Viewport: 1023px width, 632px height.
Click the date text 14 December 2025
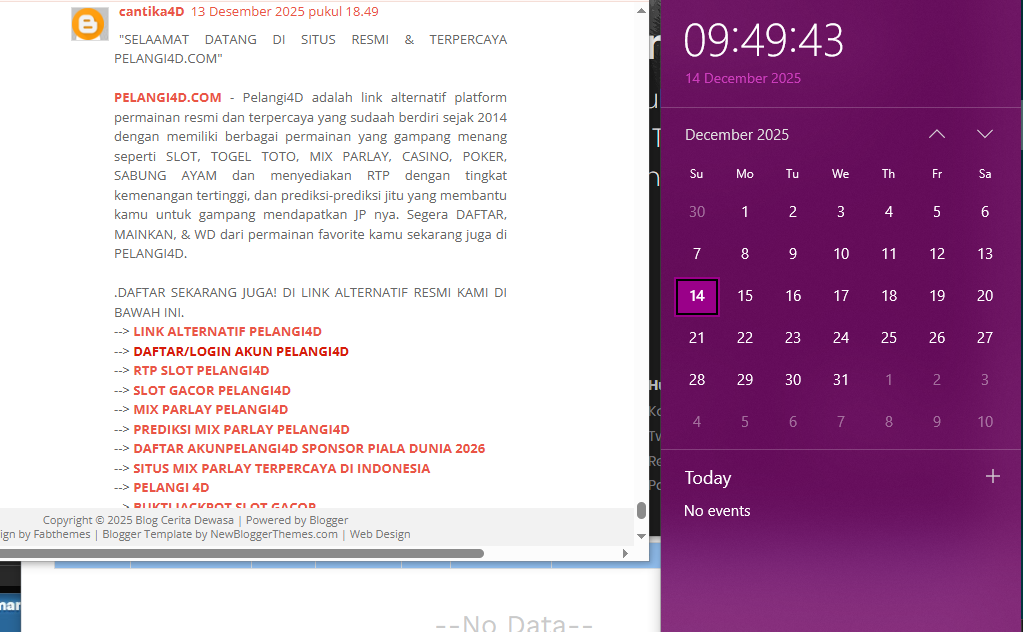(x=742, y=78)
